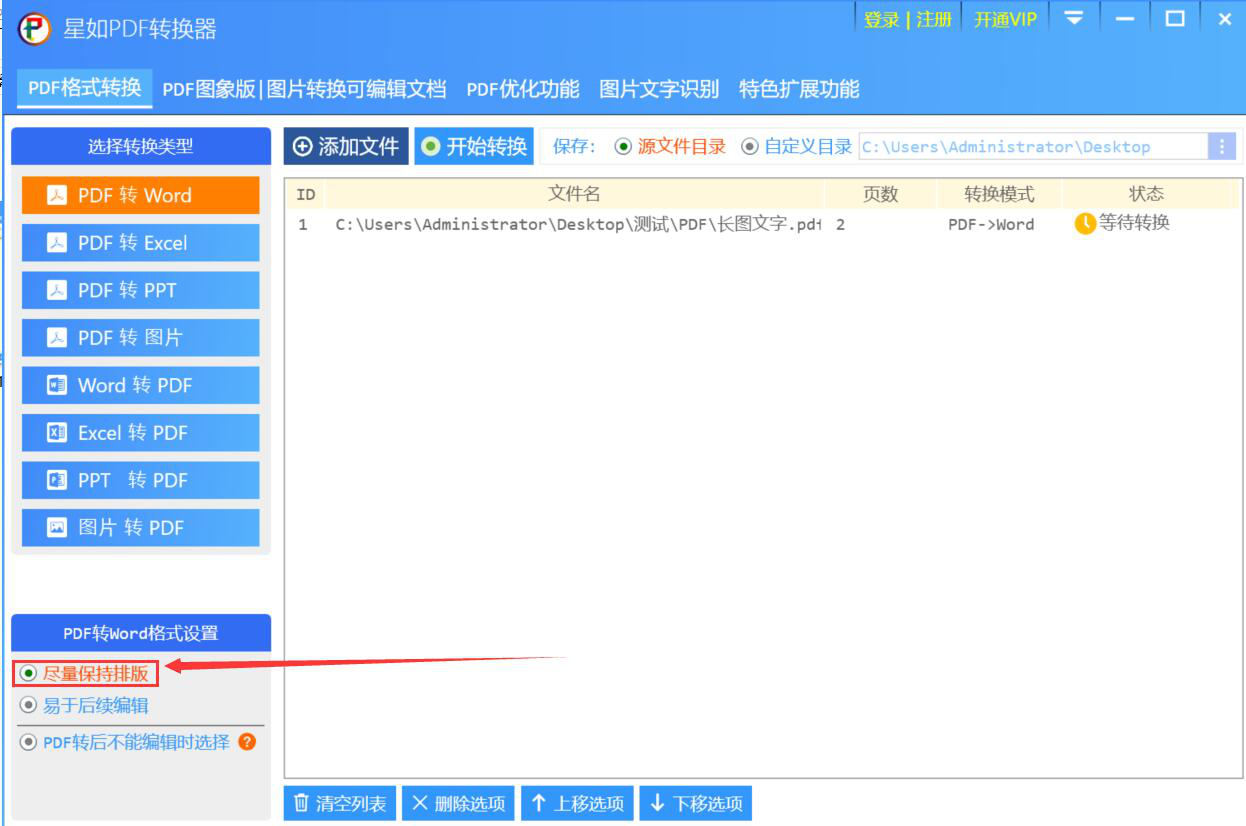Select 尽量保持排版 radio option
The image size is (1246, 826).
(x=85, y=674)
